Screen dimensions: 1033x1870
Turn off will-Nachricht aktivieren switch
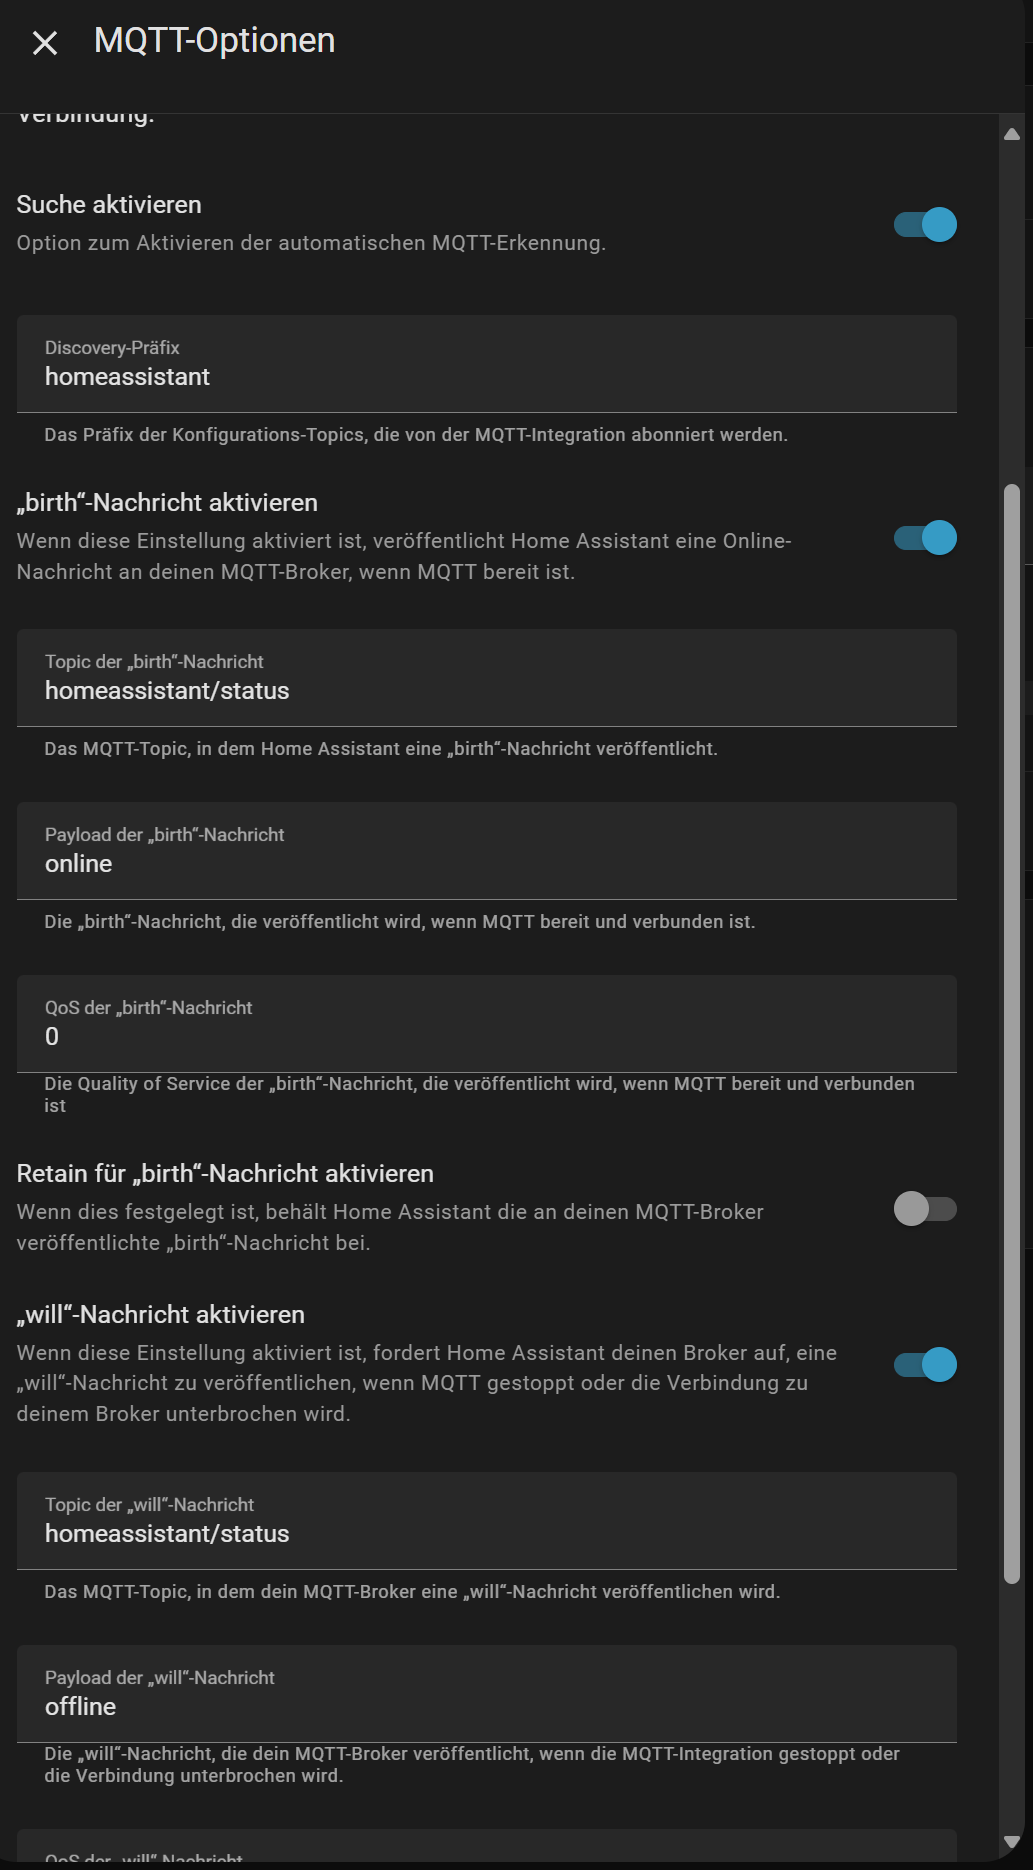click(925, 1365)
